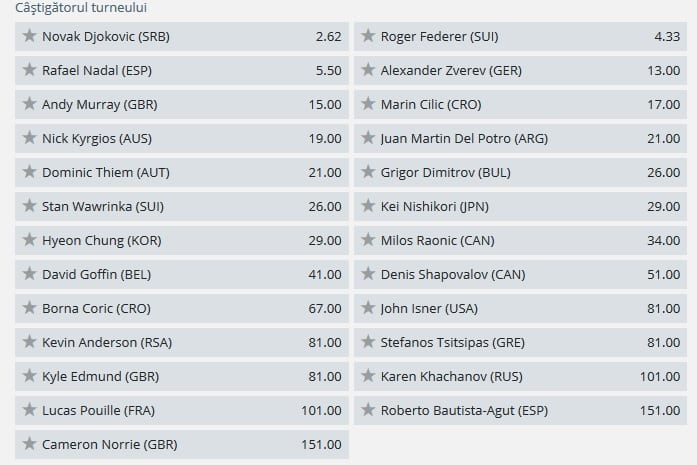Click the star beside Cameron Norrie

[x=28, y=444]
